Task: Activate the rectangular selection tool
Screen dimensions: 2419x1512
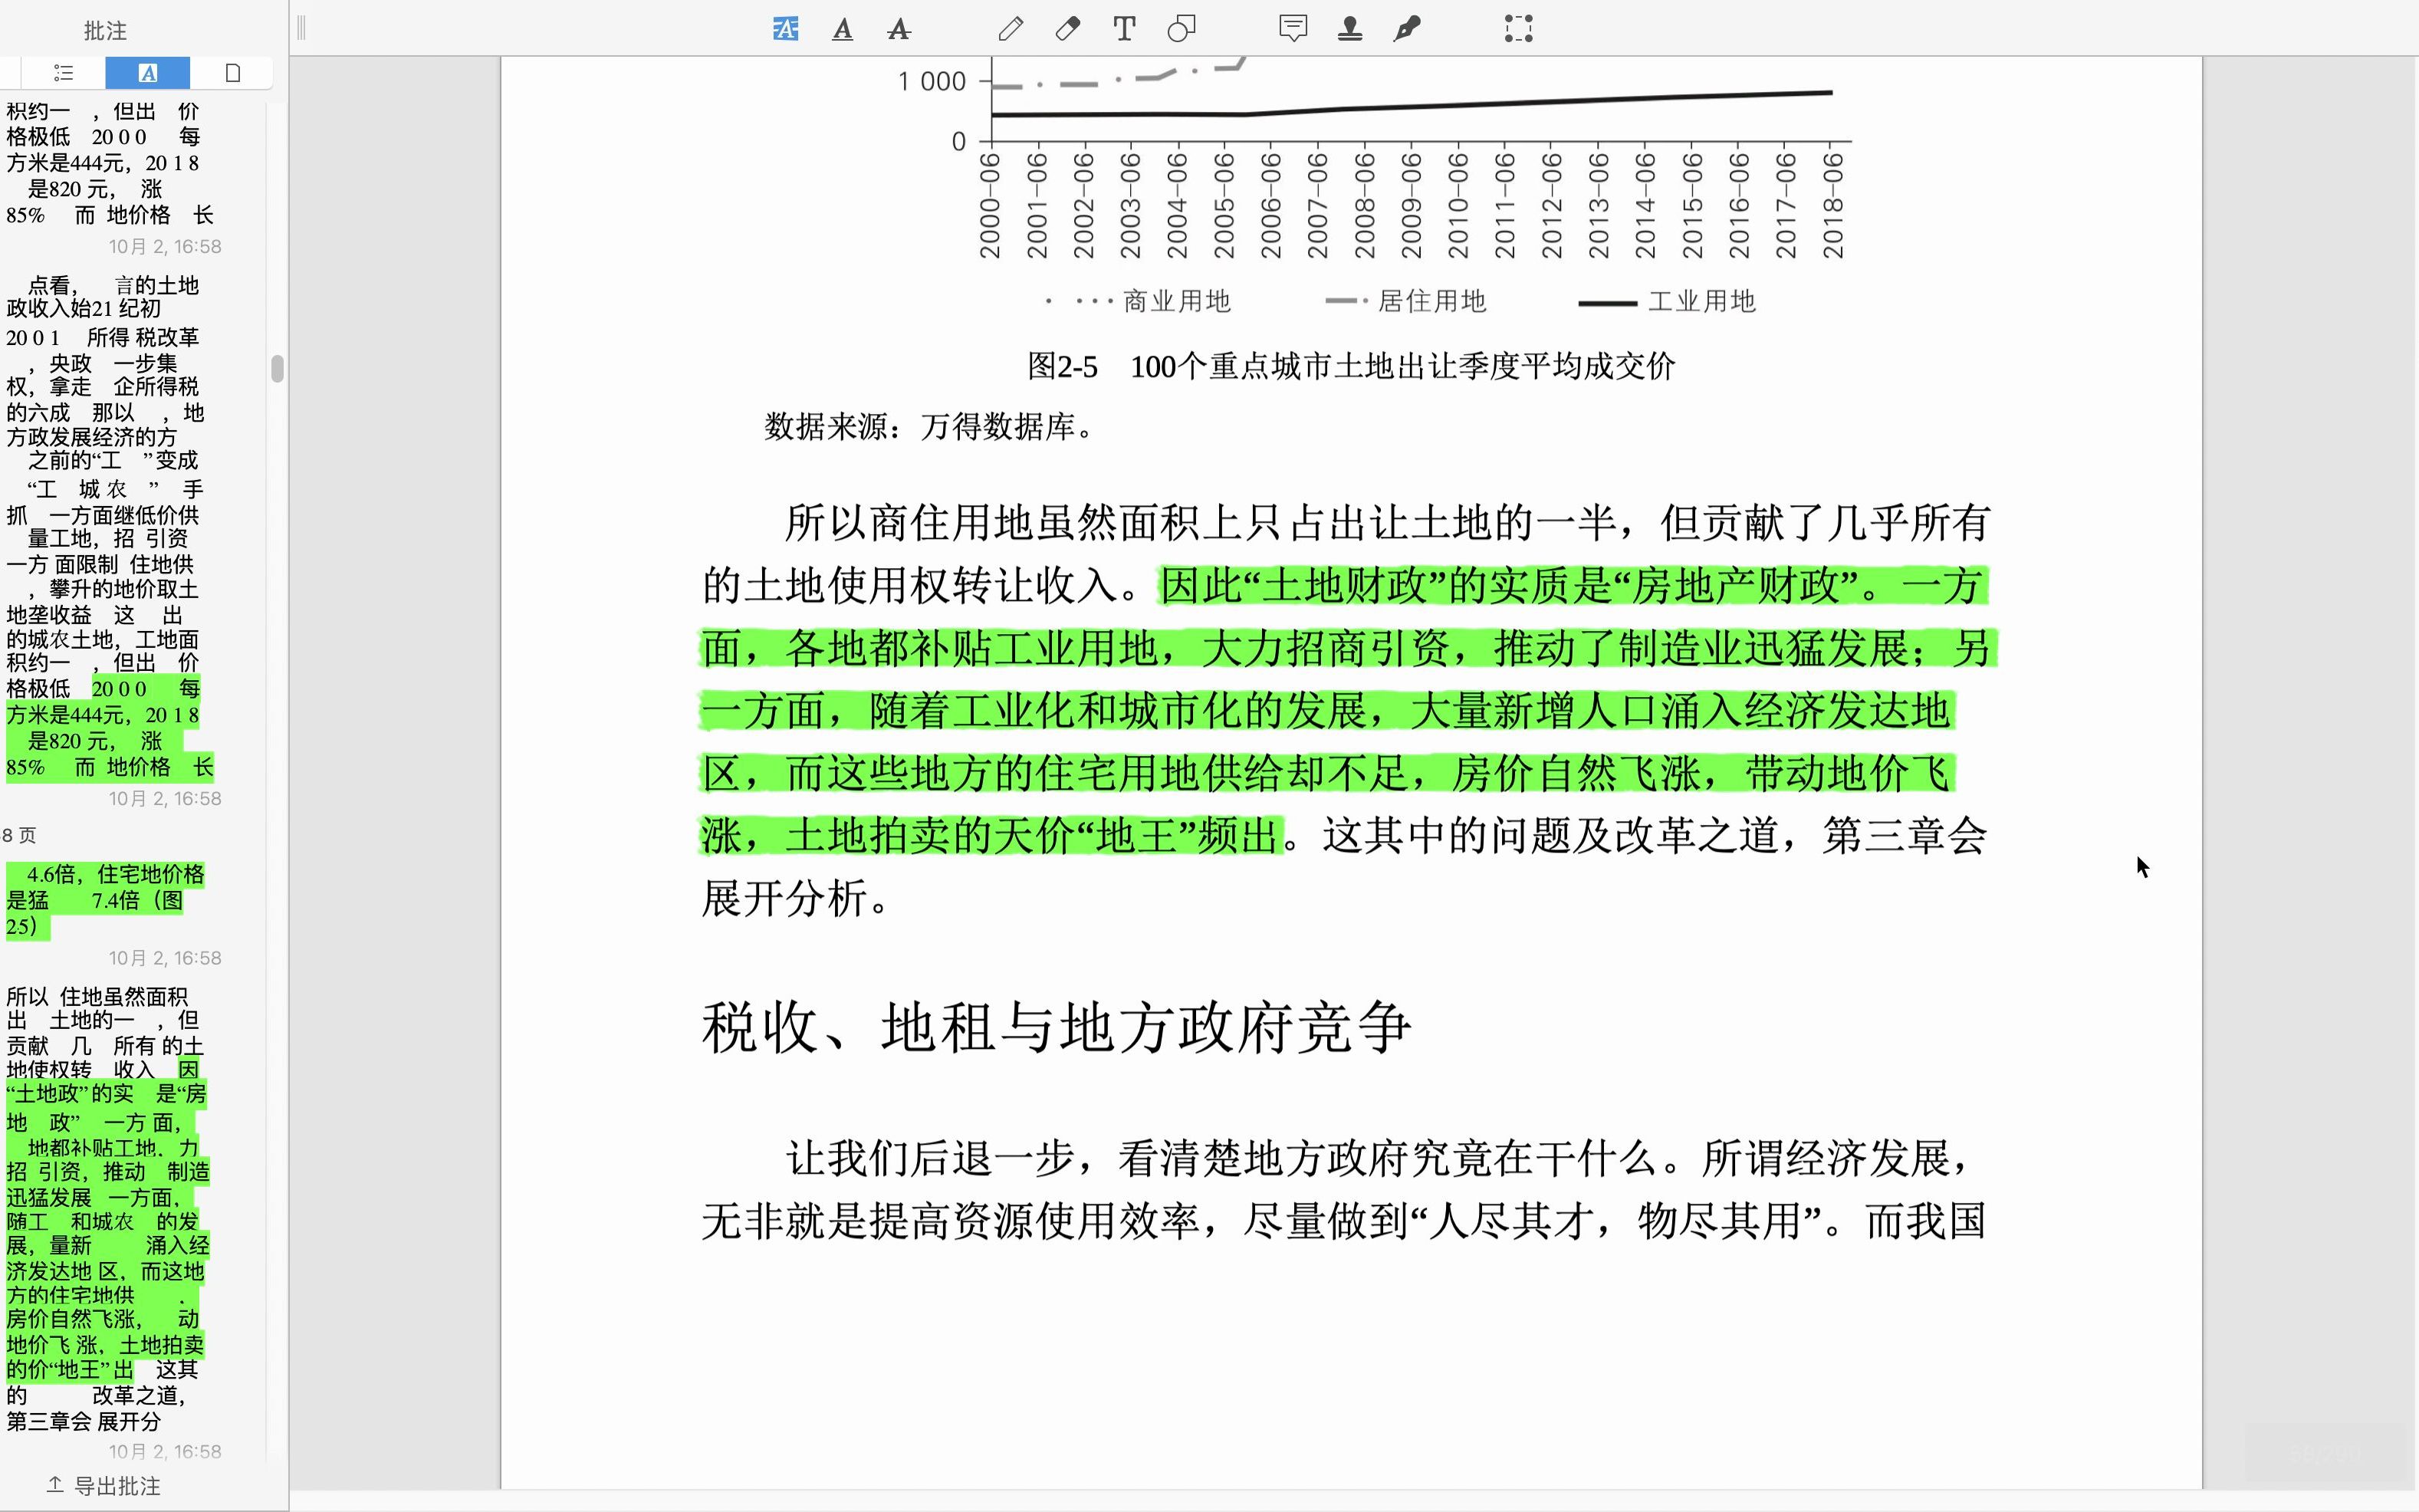Action: (x=1518, y=29)
